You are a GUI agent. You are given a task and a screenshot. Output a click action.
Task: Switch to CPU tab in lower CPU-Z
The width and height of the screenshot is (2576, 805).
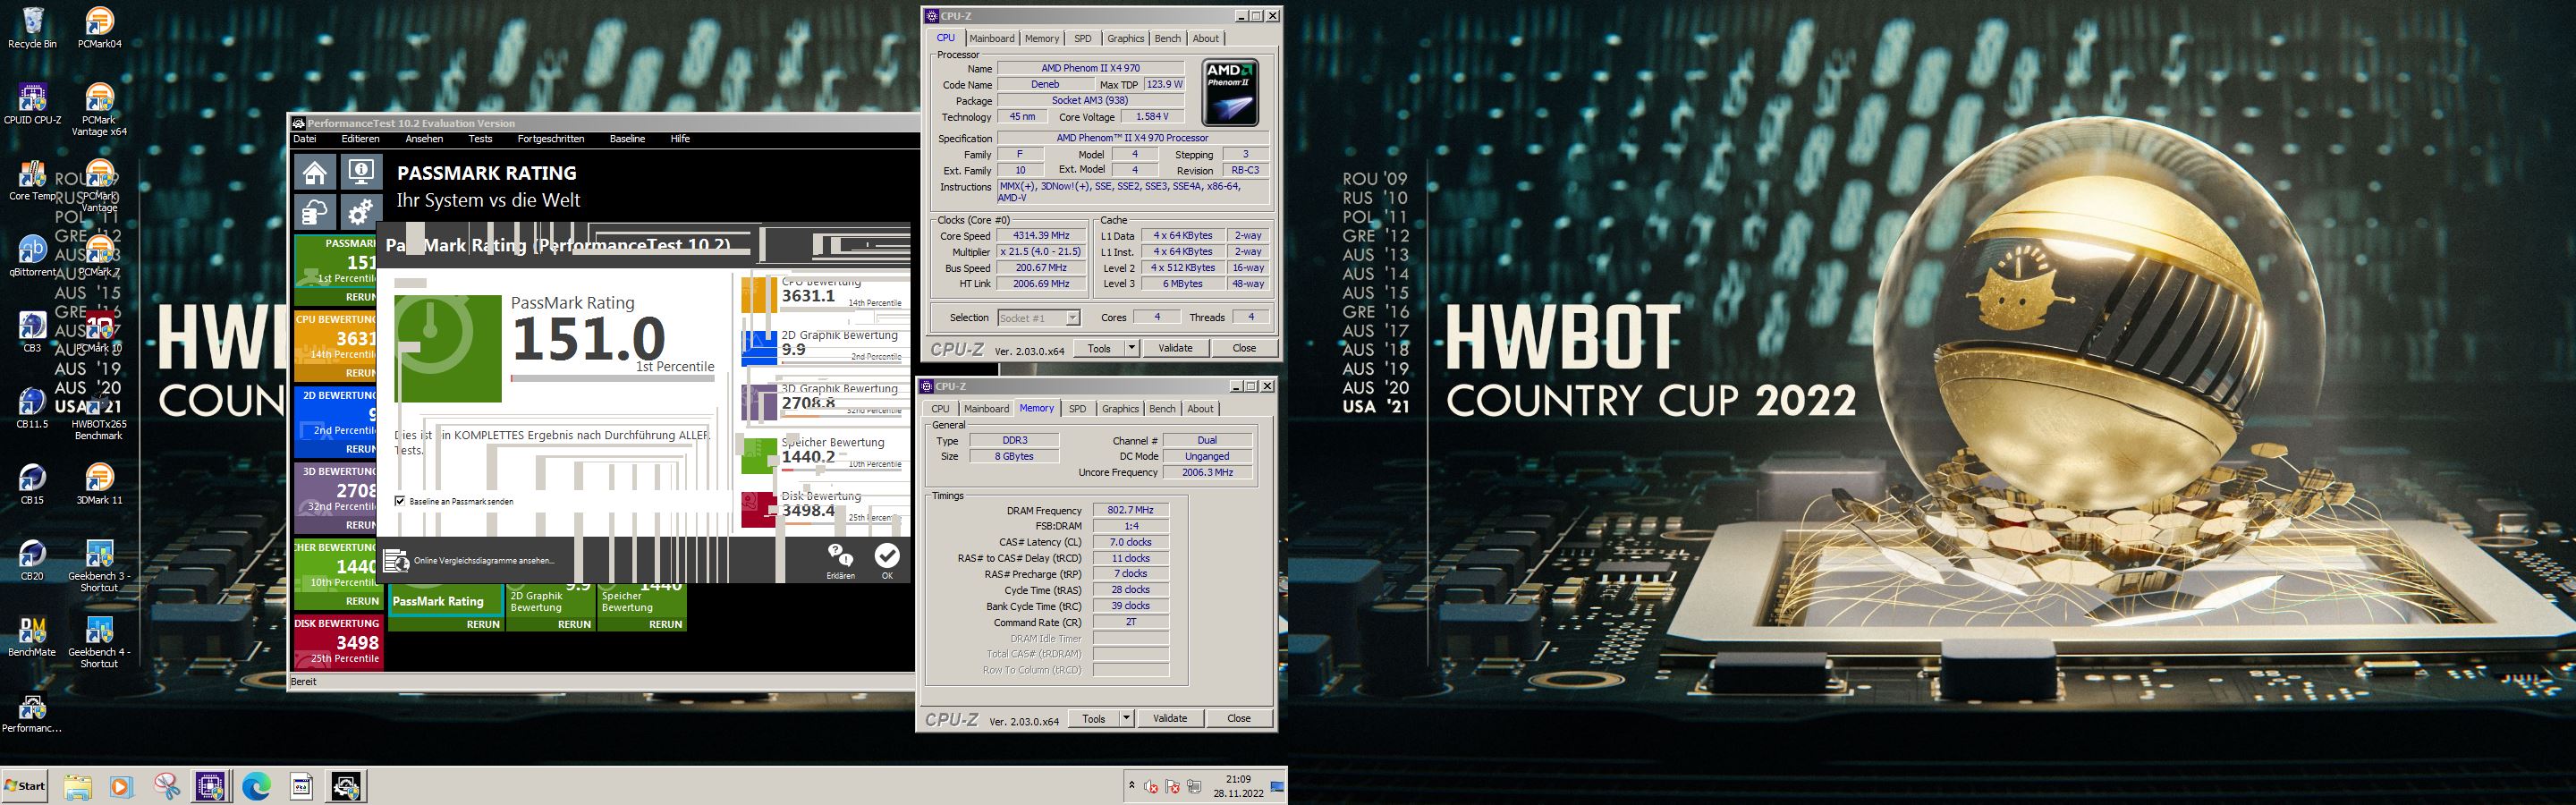[x=940, y=408]
